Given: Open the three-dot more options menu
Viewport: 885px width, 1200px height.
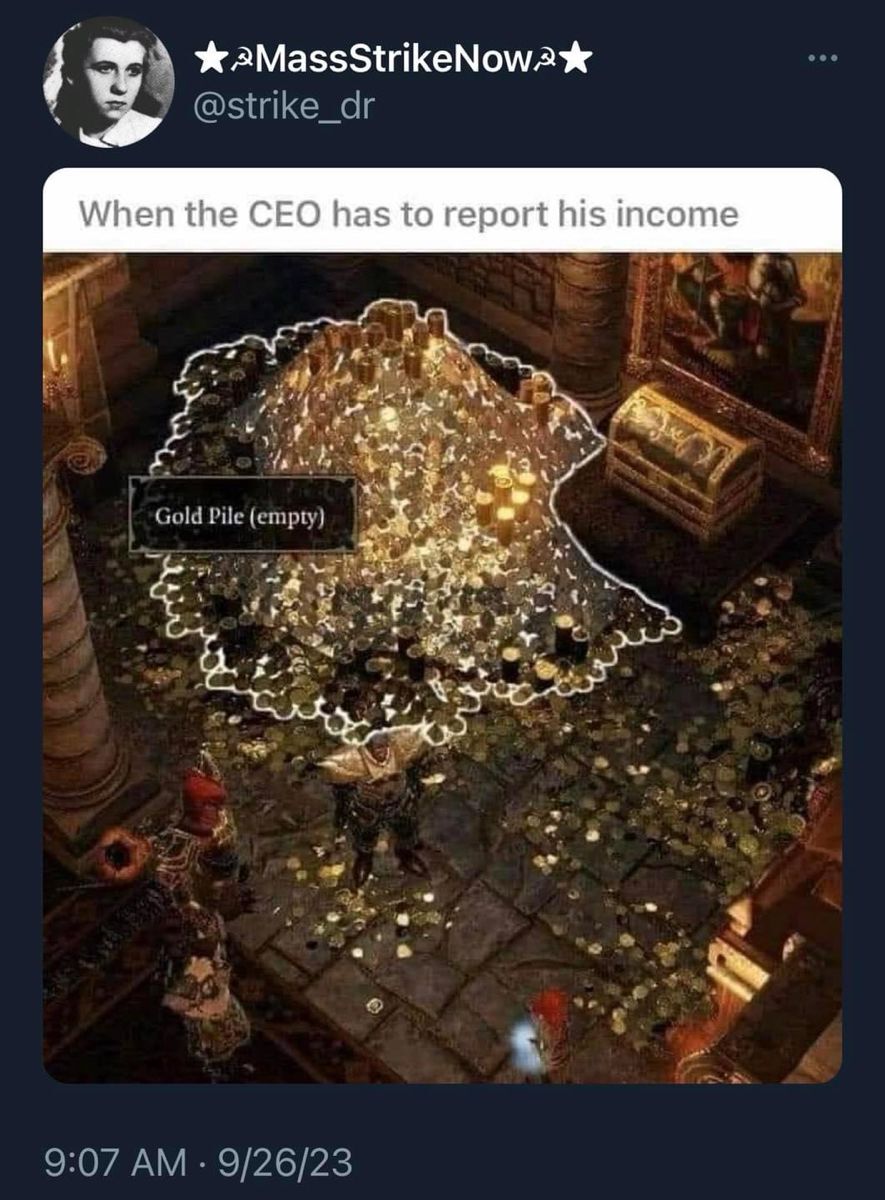Looking at the screenshot, I should [824, 56].
